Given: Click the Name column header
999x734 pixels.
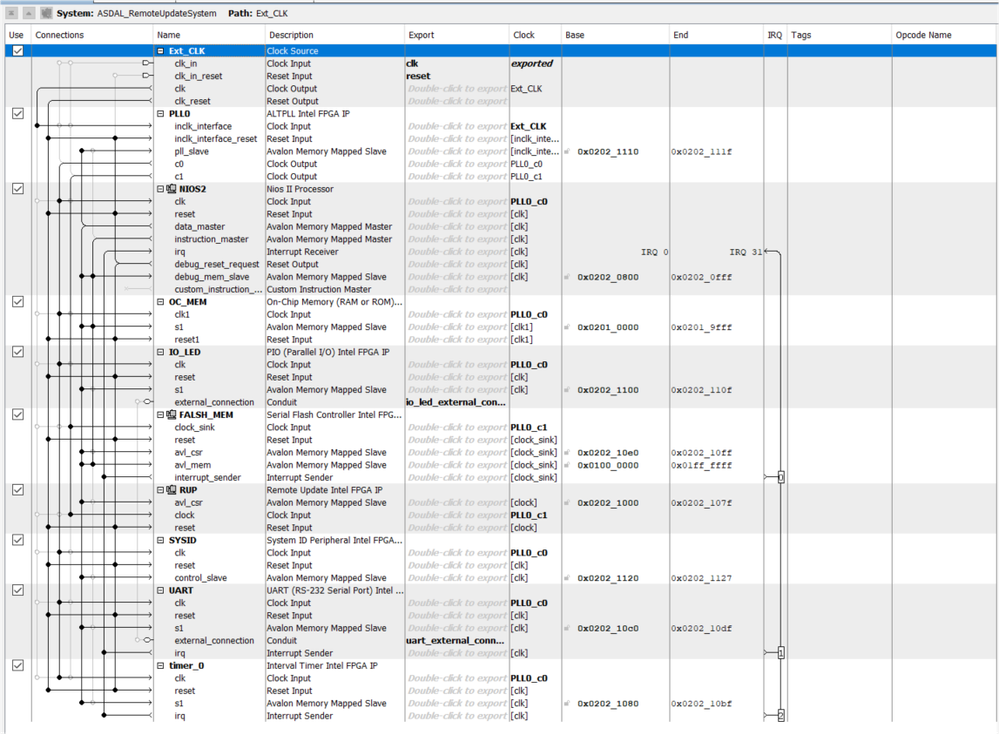Looking at the screenshot, I should [x=209, y=35].
